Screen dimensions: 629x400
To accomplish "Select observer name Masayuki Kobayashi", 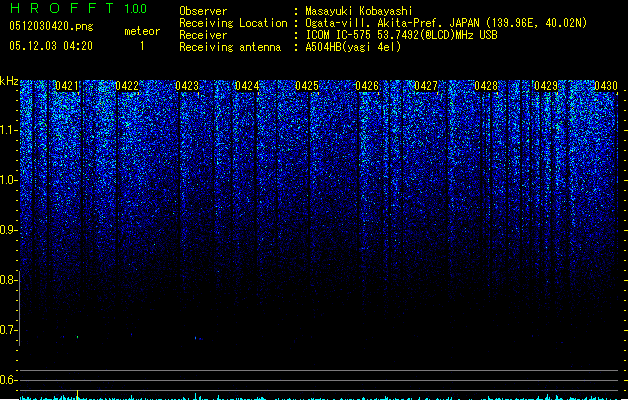I will [x=359, y=11].
